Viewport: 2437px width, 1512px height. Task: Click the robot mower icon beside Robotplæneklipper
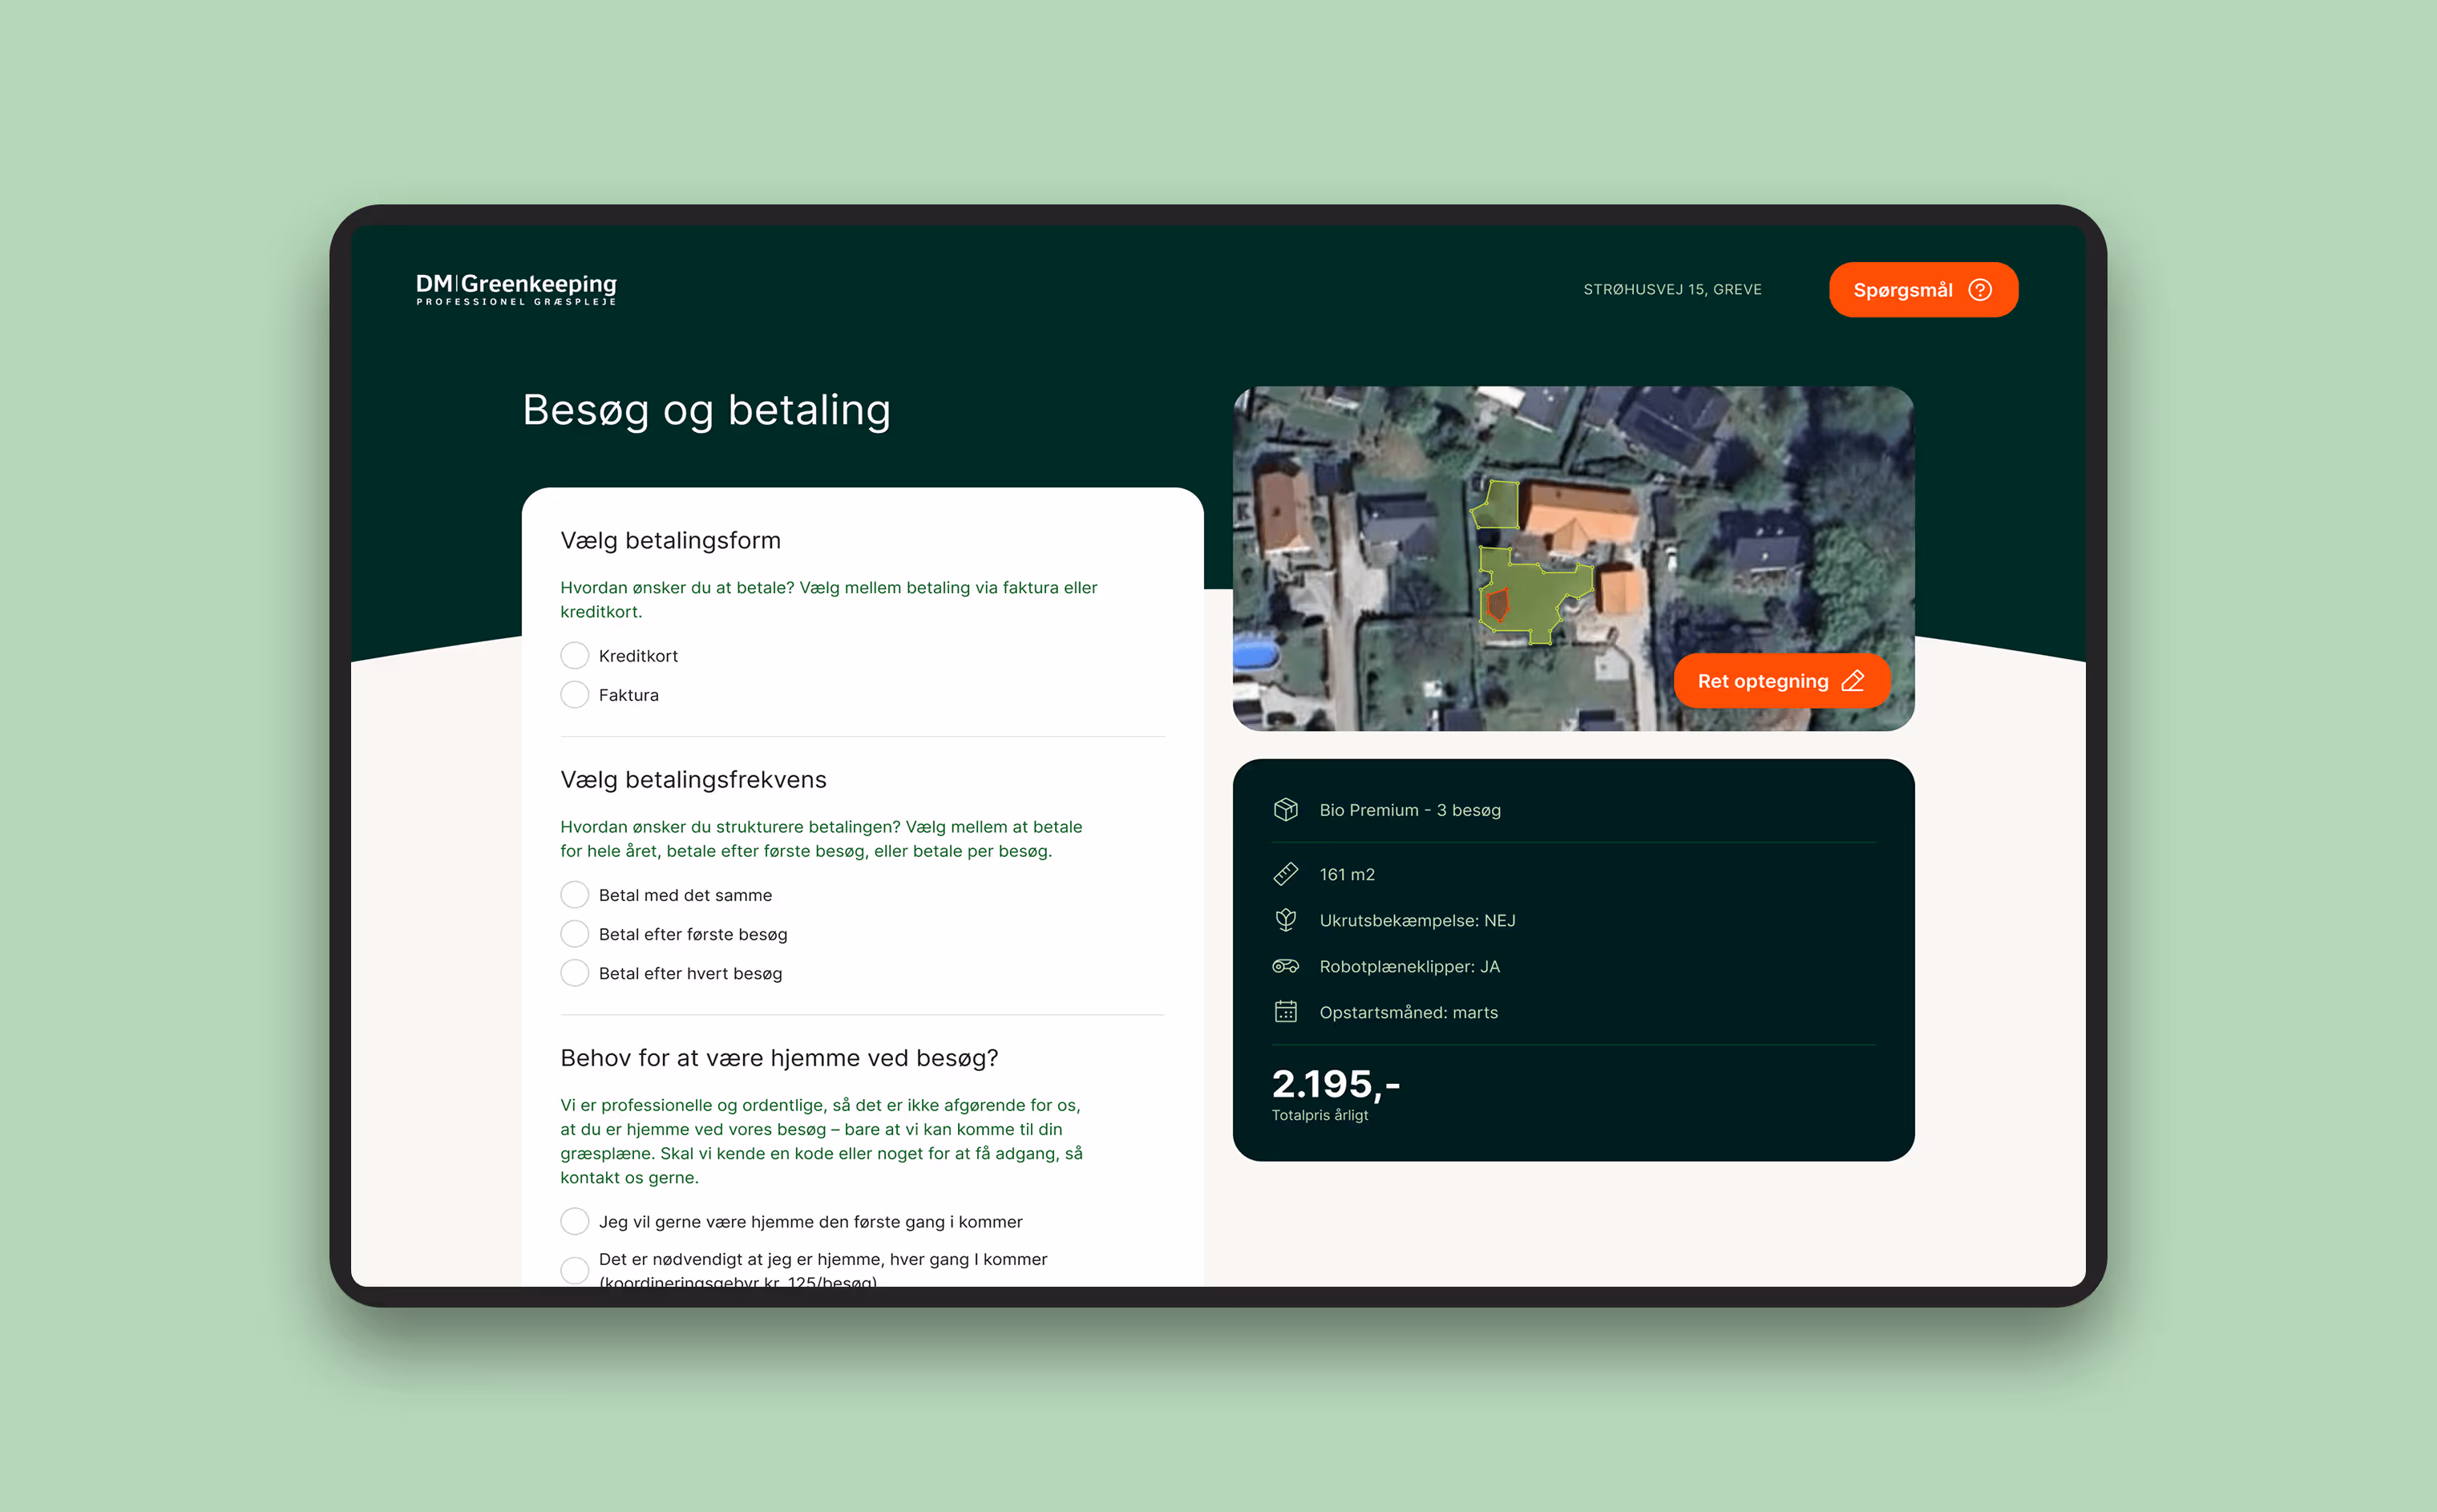1285,966
